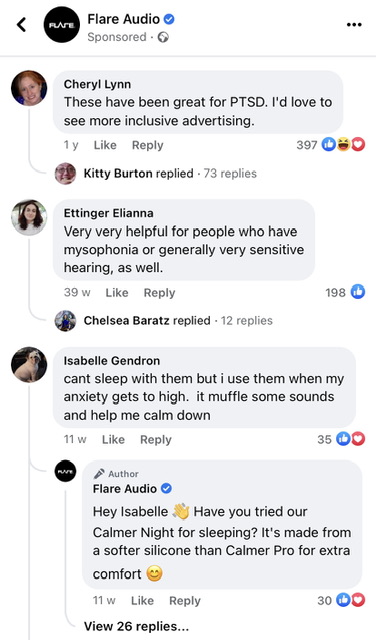376x640 pixels.
Task: Open the Flare Audio page title link
Action: tap(123, 19)
